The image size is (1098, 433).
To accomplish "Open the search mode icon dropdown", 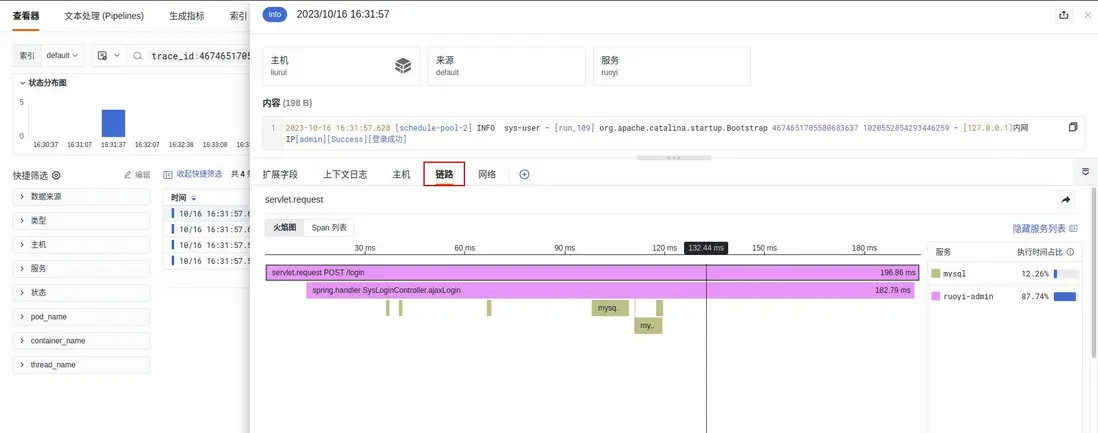I will [108, 55].
